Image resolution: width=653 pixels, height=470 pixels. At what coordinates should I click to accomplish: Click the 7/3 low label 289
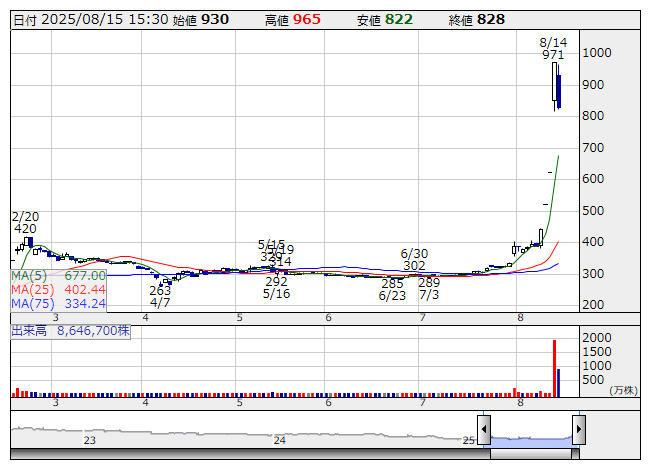pyautogui.click(x=429, y=283)
